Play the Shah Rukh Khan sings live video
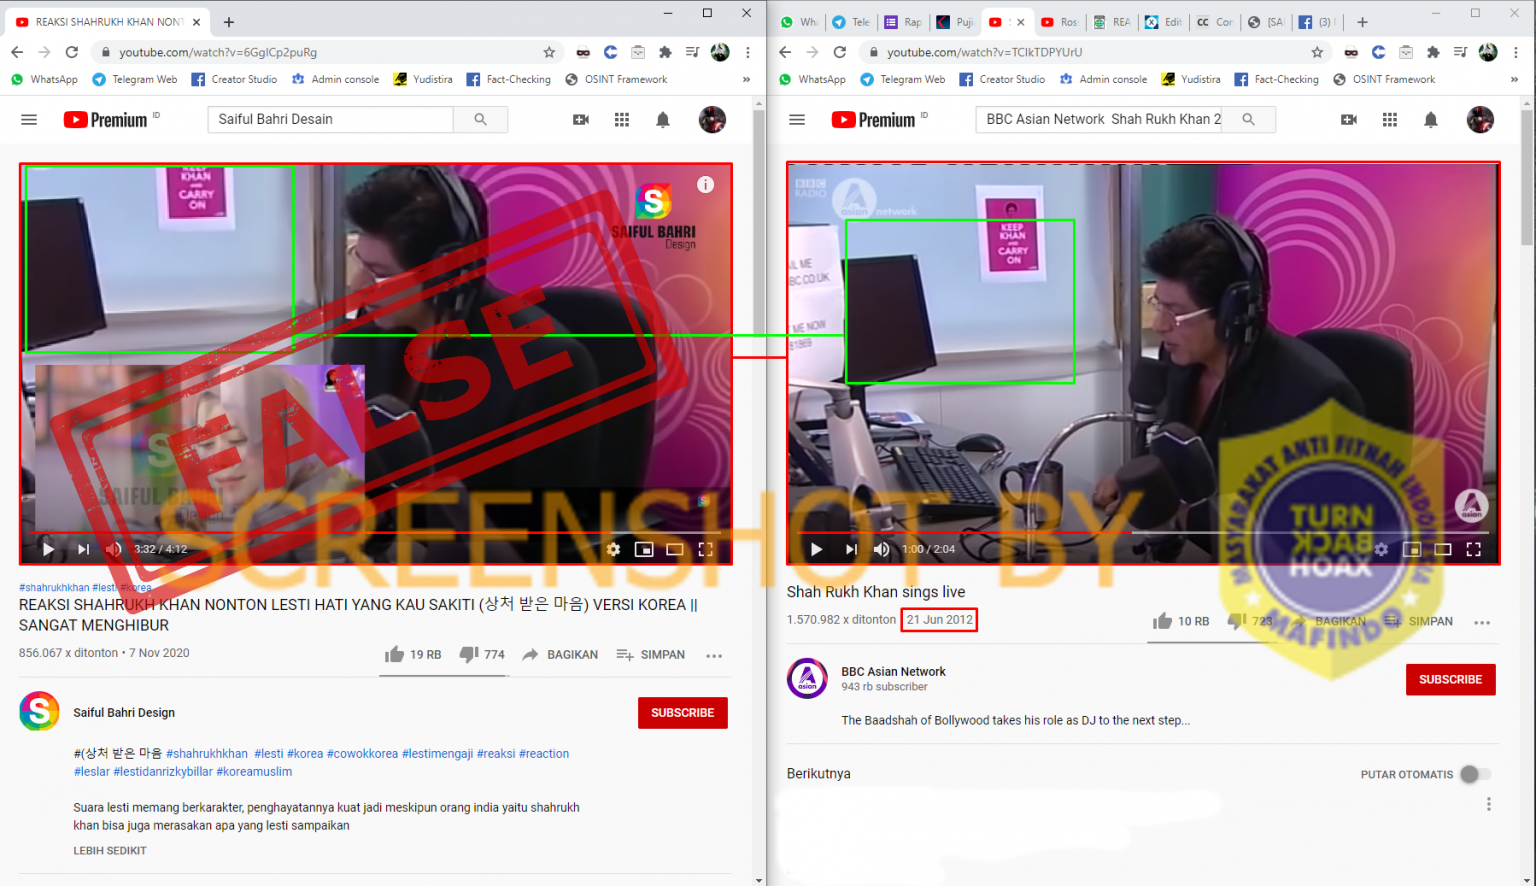The width and height of the screenshot is (1536, 886). click(816, 549)
